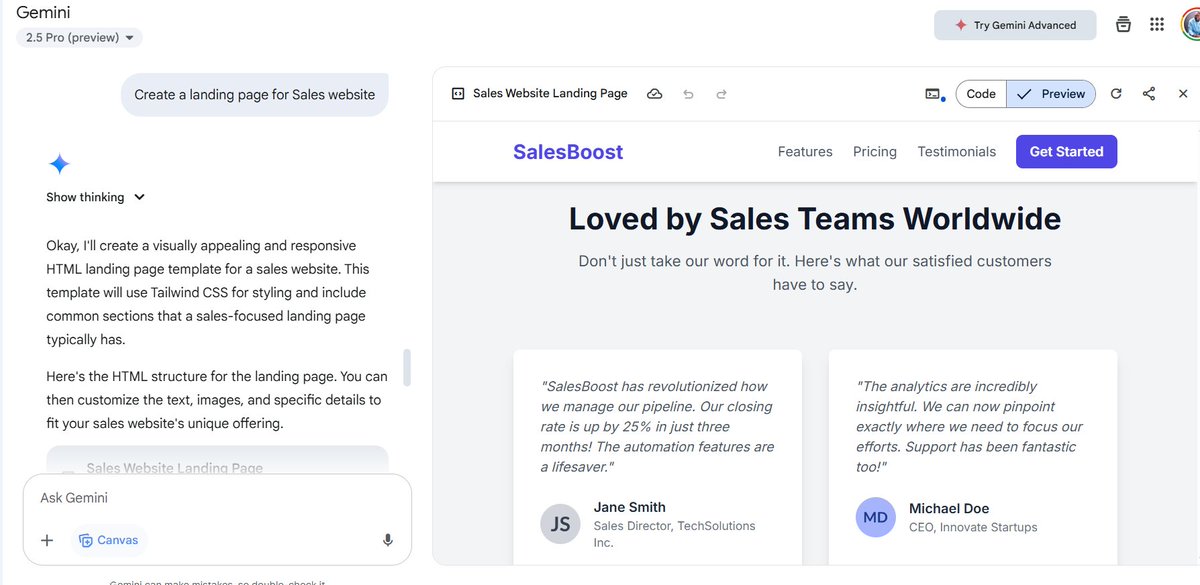Click the CEO, Innovate Startups text
Viewport: 1200px width, 585px height.
click(973, 527)
